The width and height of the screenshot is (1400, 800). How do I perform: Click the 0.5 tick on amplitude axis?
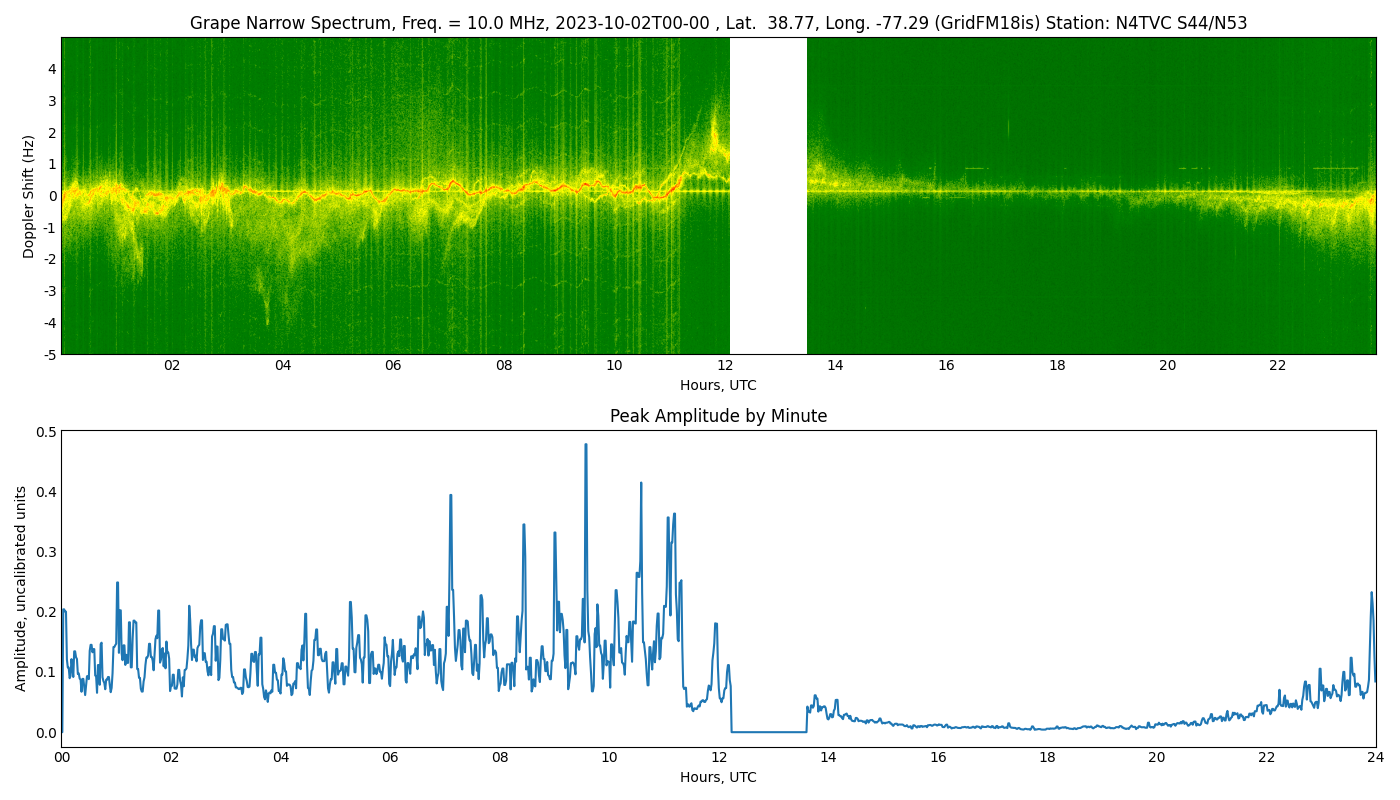pos(46,432)
